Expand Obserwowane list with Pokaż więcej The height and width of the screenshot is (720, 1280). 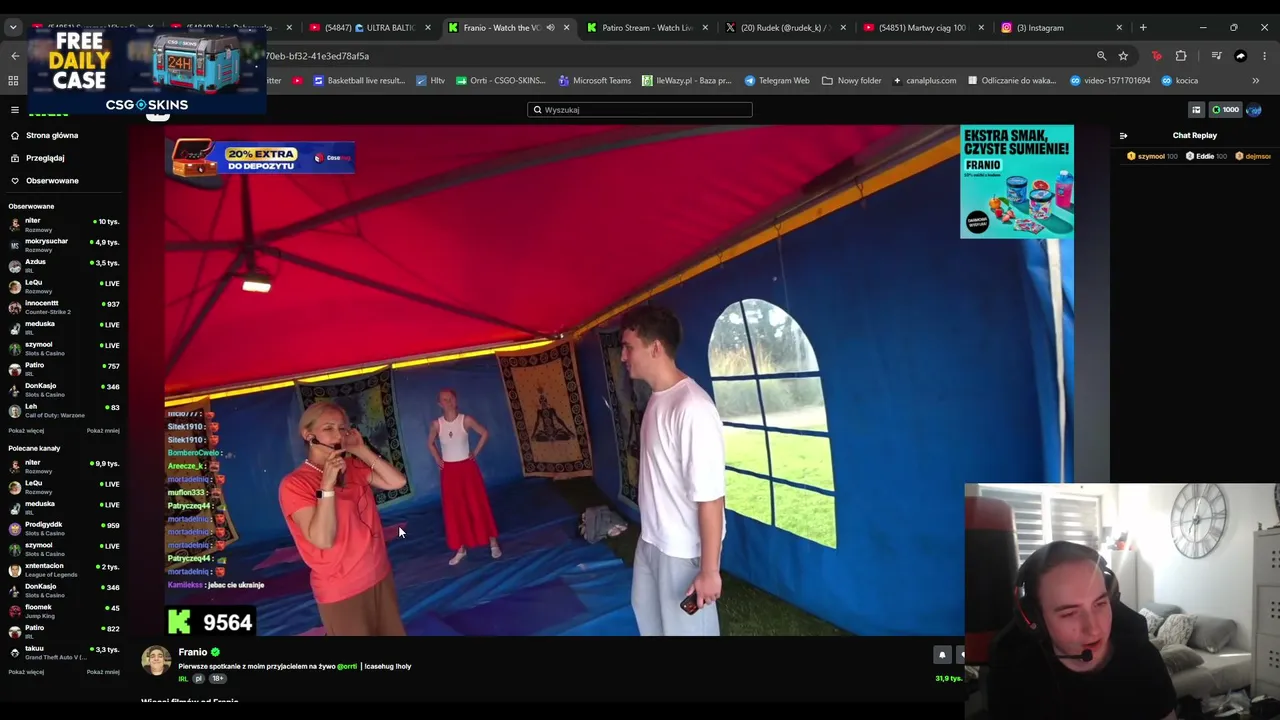coord(26,431)
